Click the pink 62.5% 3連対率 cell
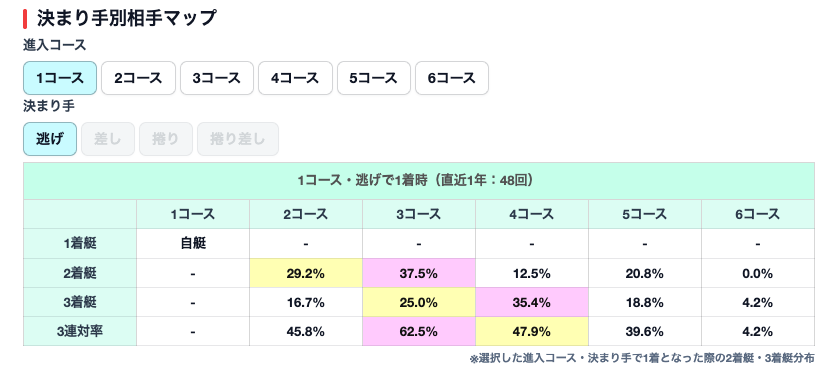Viewport: 833px width, 379px height. tap(419, 332)
